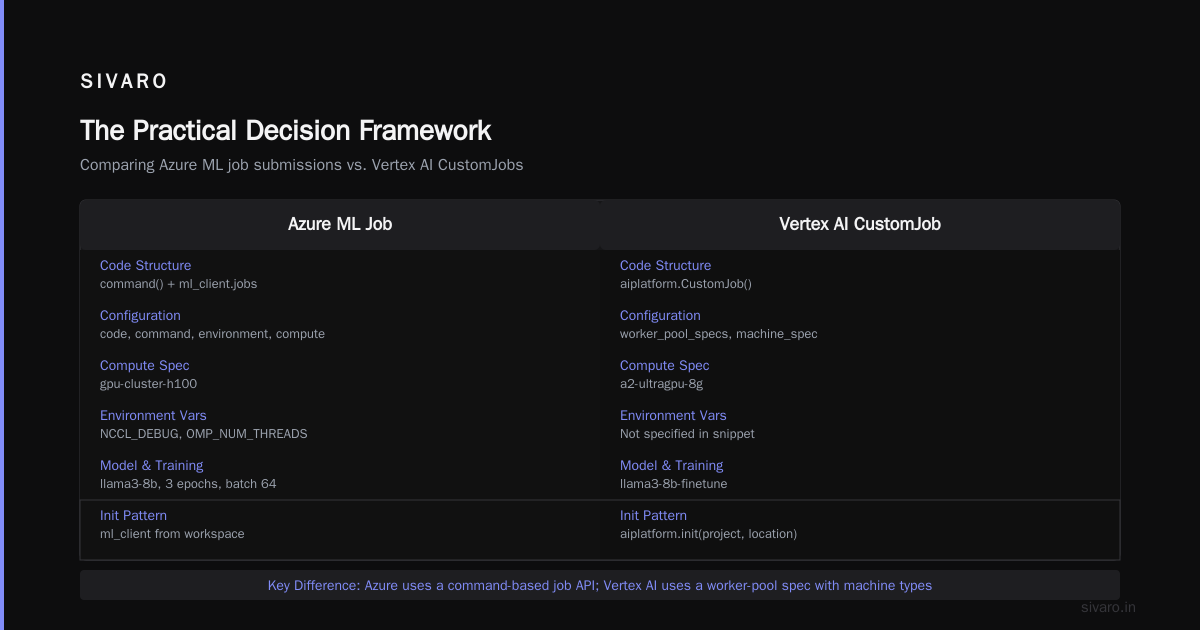Select the llama3-8b-finetune value

coord(673,484)
